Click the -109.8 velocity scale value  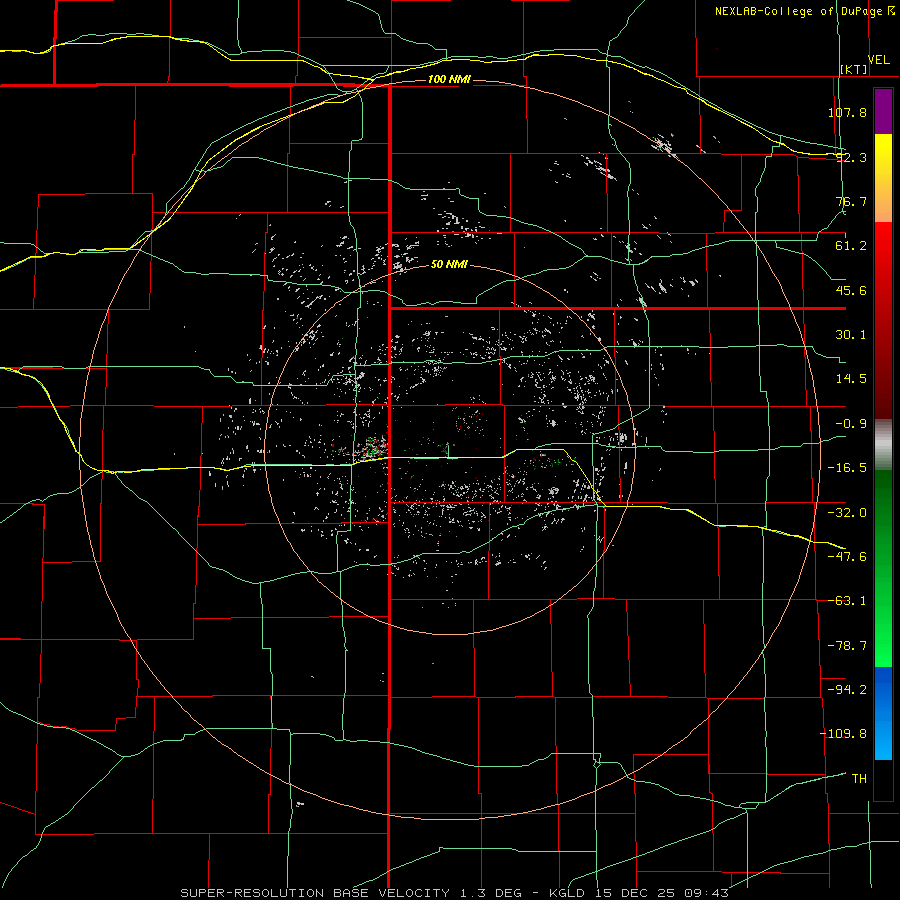(843, 734)
